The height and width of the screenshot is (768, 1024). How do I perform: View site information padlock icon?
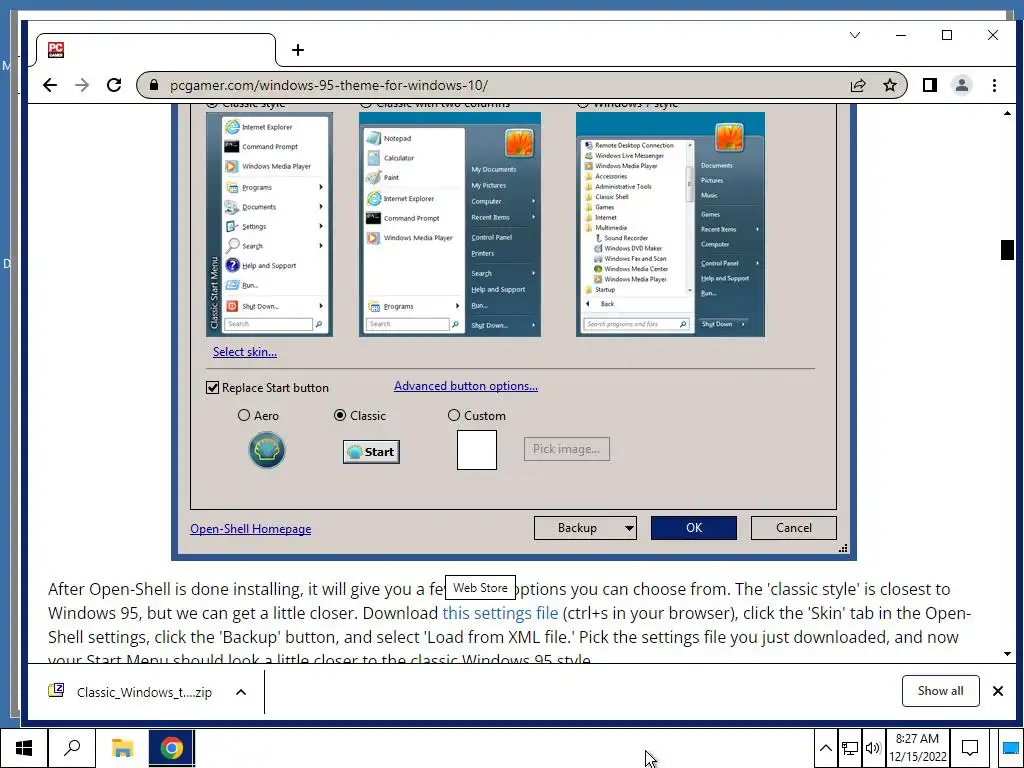[154, 85]
